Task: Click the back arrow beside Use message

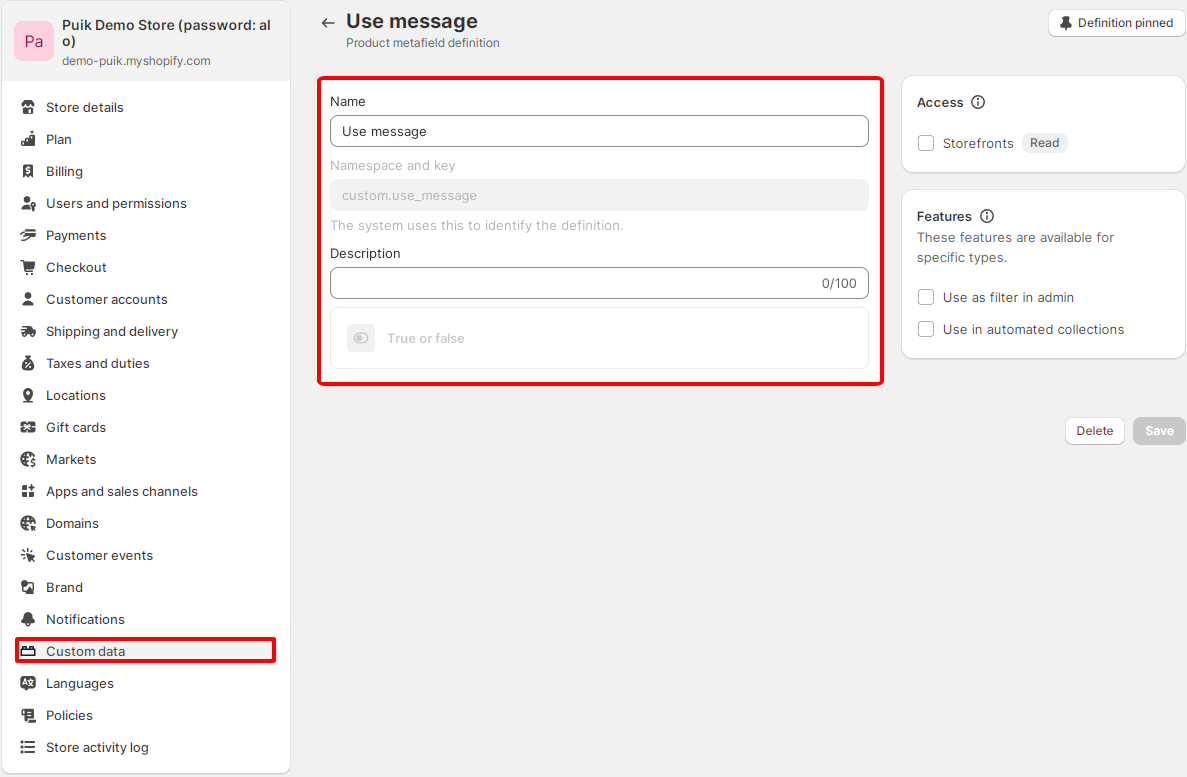Action: tap(328, 23)
